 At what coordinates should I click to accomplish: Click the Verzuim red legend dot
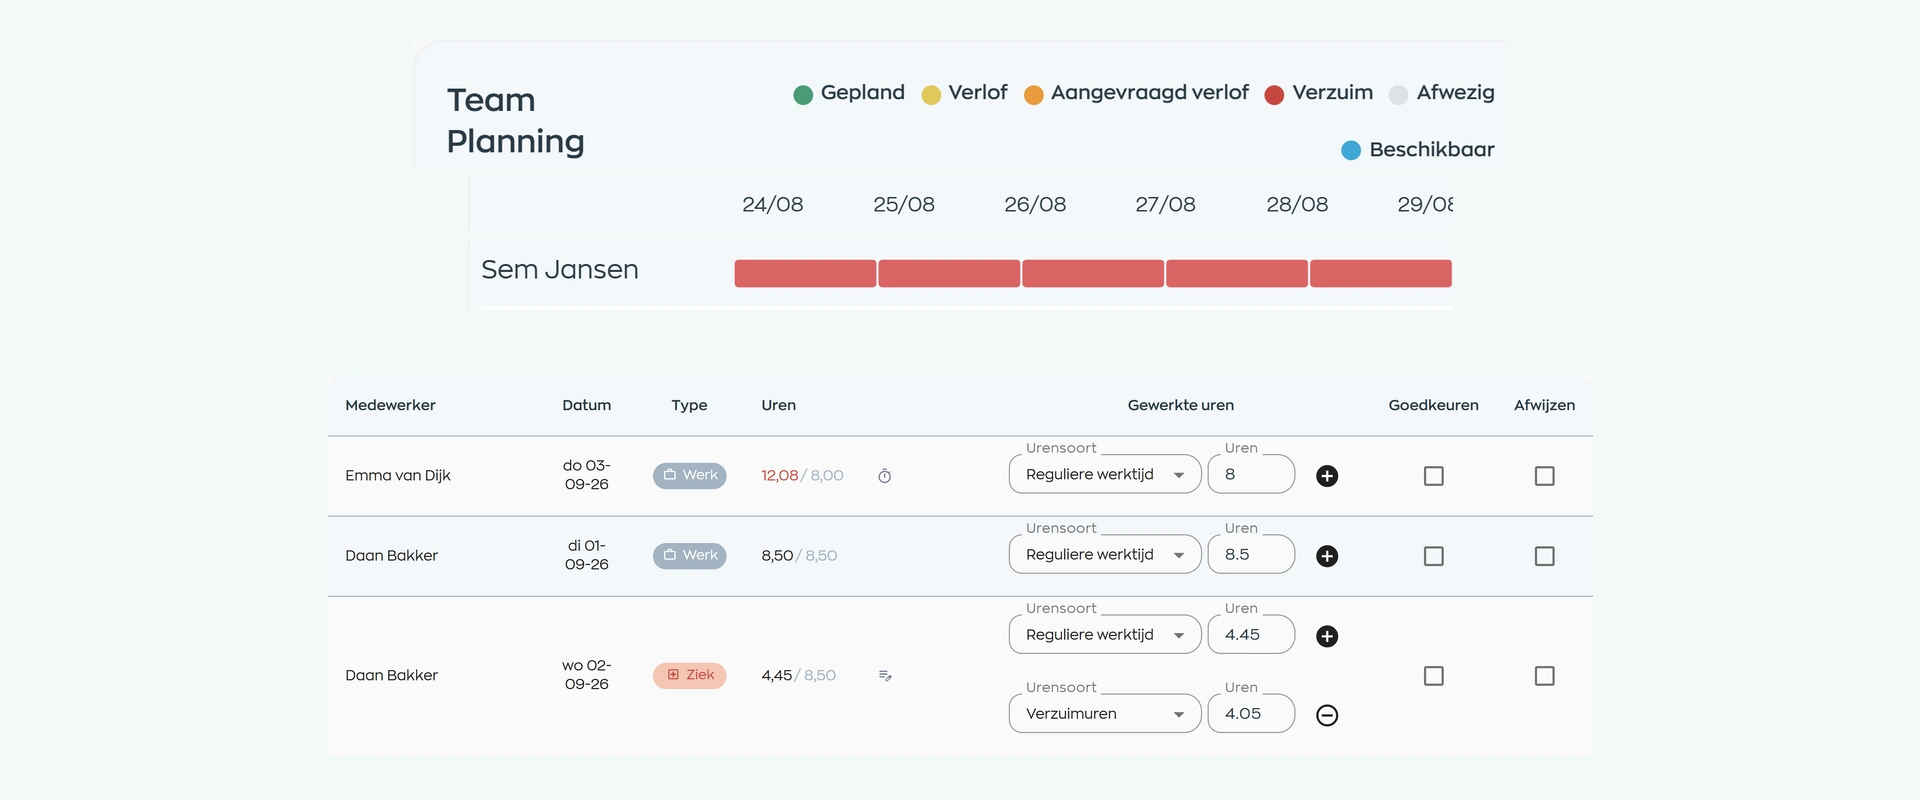point(1274,95)
